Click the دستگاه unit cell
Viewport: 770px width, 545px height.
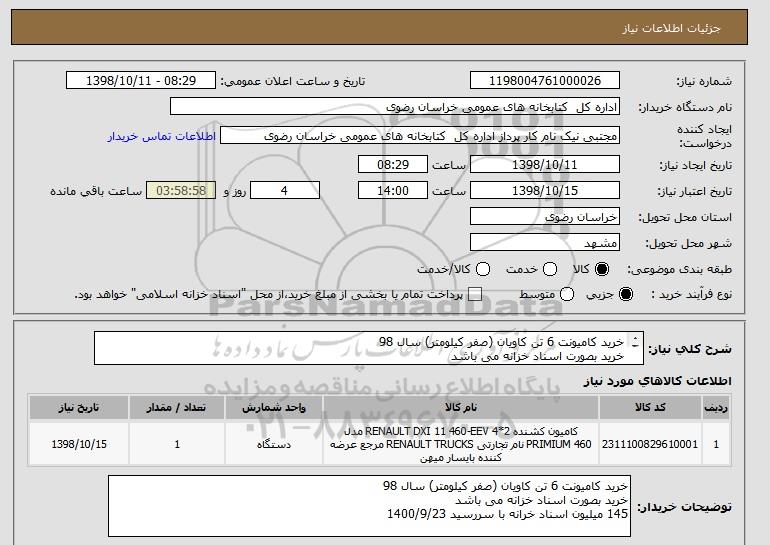tap(274, 444)
